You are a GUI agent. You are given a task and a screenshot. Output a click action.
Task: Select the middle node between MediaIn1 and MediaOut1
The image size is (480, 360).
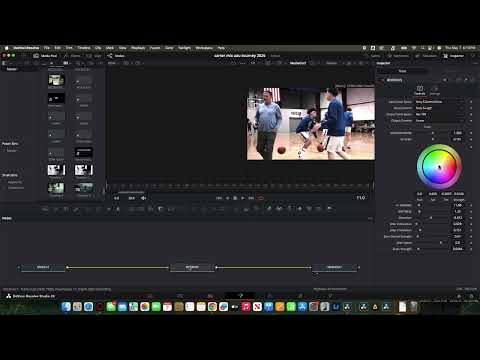coord(192,267)
